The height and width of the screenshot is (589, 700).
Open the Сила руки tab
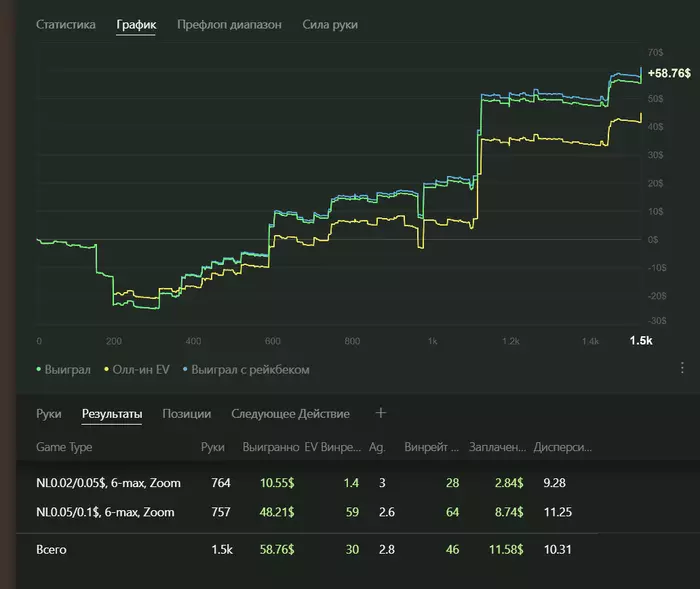[330, 25]
